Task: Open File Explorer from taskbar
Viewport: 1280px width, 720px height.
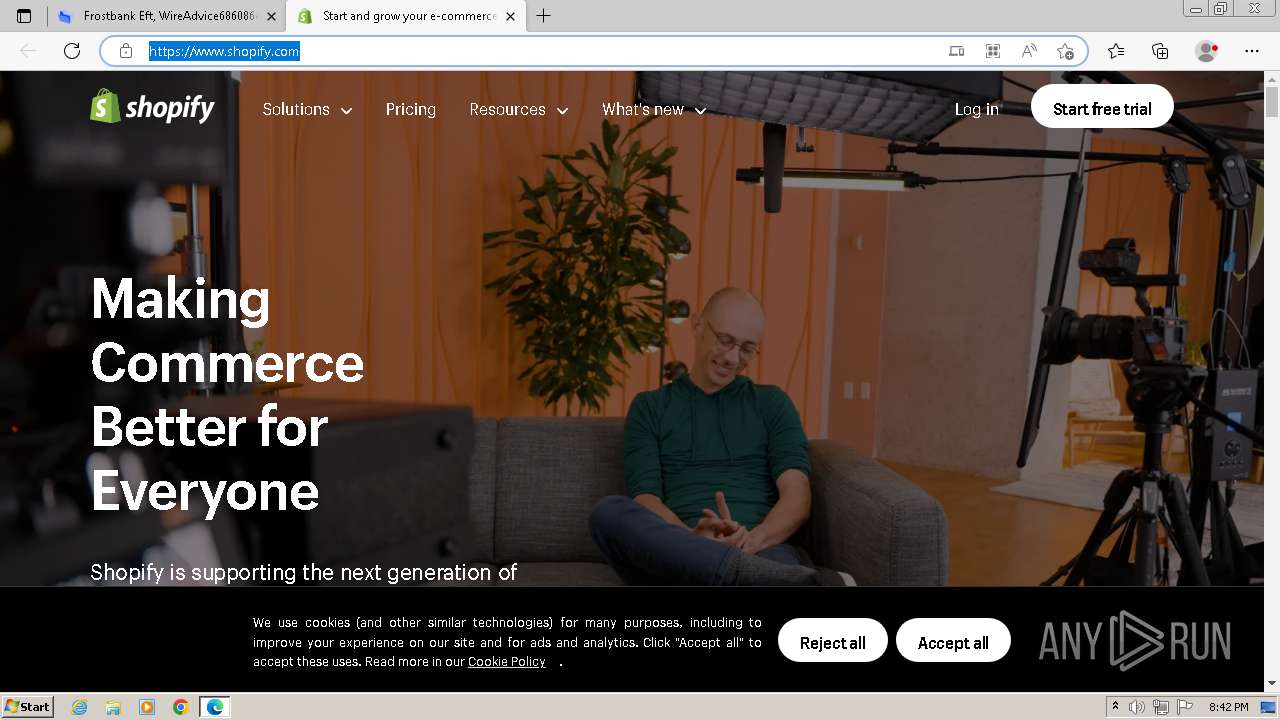Action: coord(113,707)
